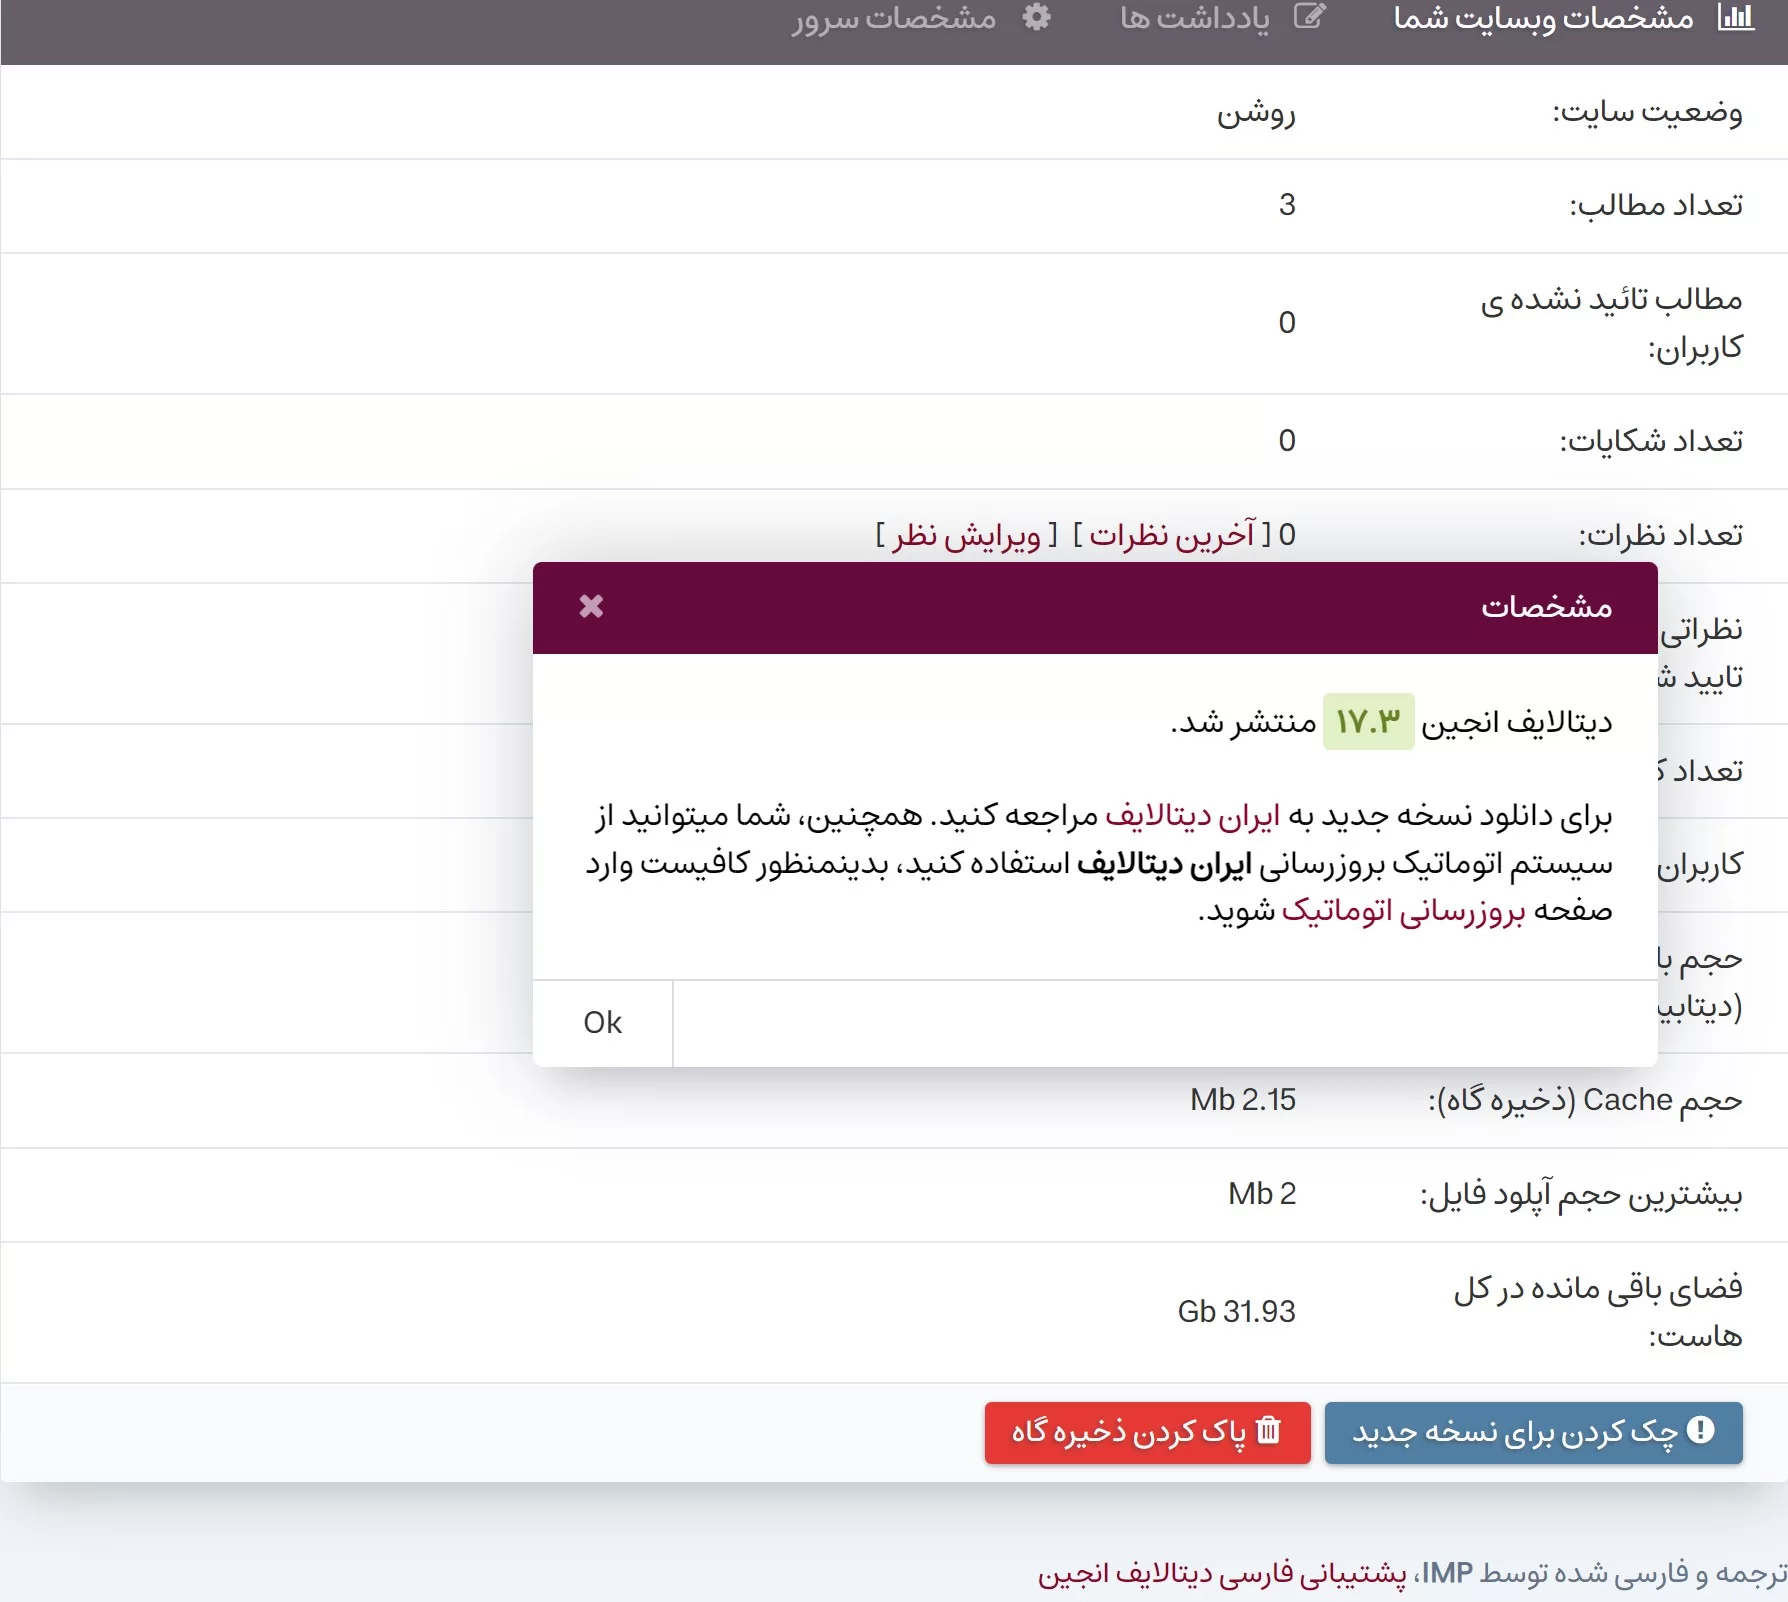This screenshot has height=1602, width=1788.
Task: Open the پشتیبانی فارسی دیتالایف انجین footer link
Action: point(1221,1573)
